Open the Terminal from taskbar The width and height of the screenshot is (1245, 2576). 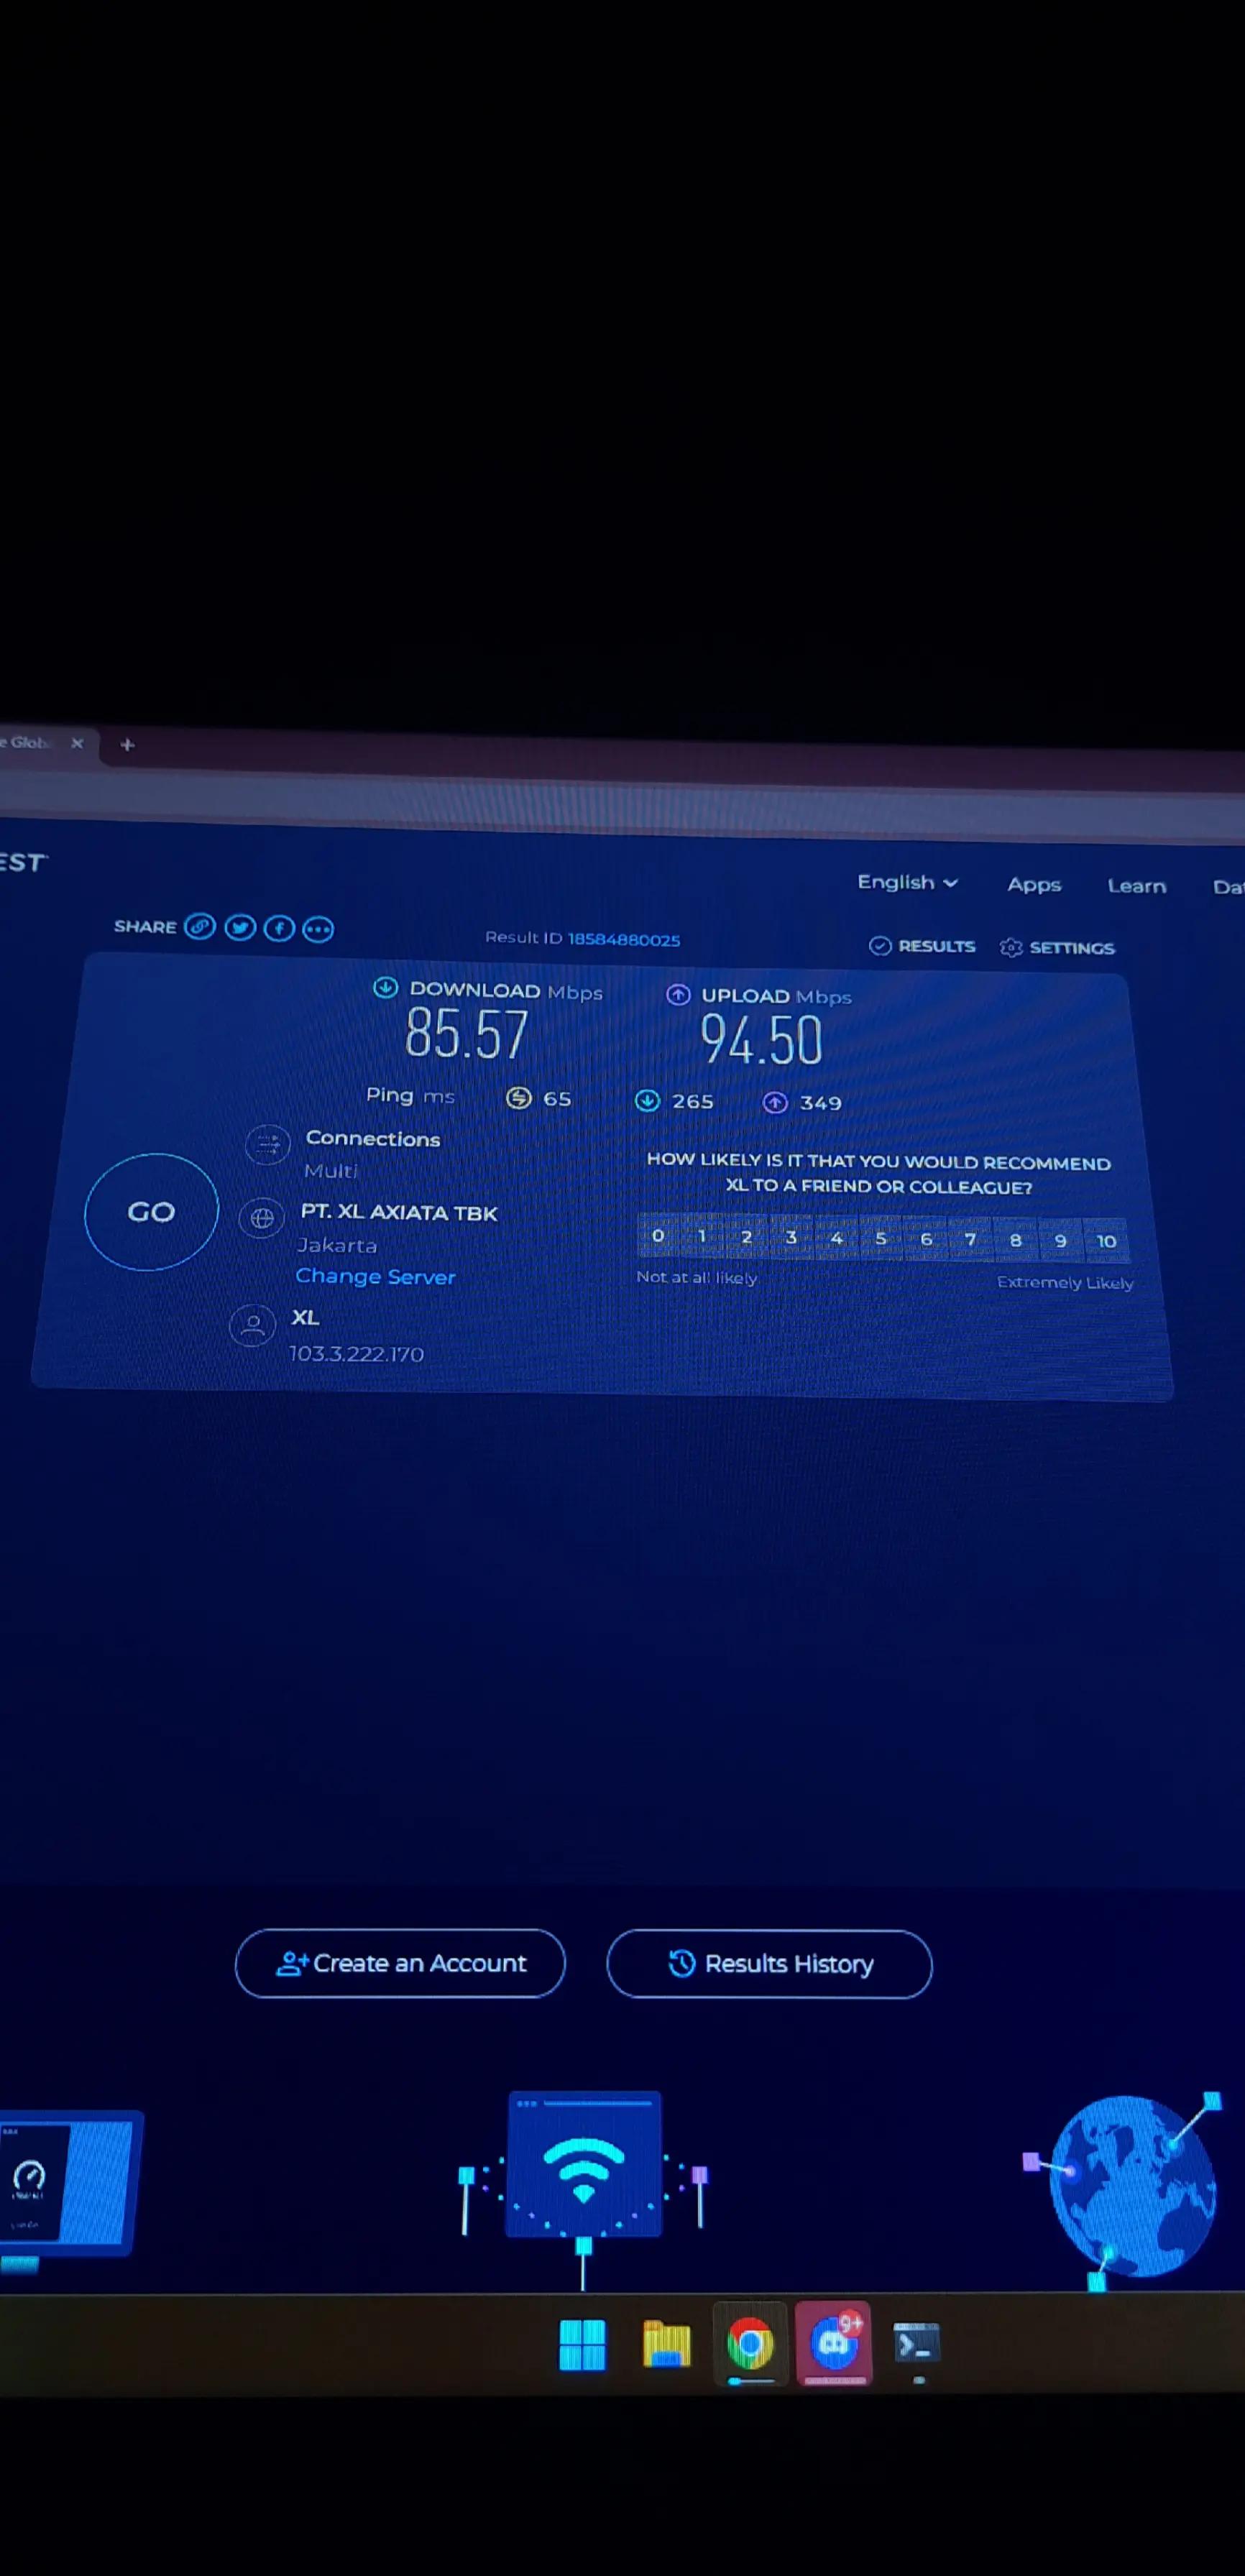tap(917, 2344)
